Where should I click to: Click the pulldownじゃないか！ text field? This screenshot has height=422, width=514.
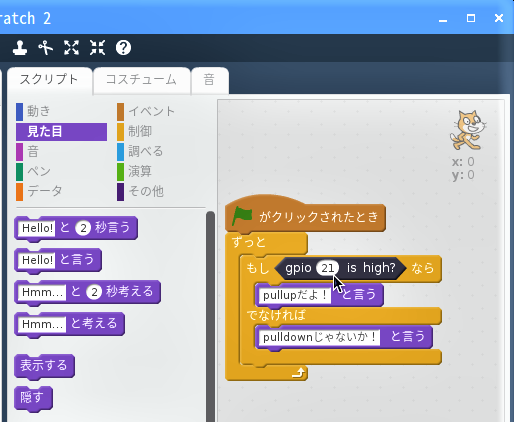click(319, 337)
